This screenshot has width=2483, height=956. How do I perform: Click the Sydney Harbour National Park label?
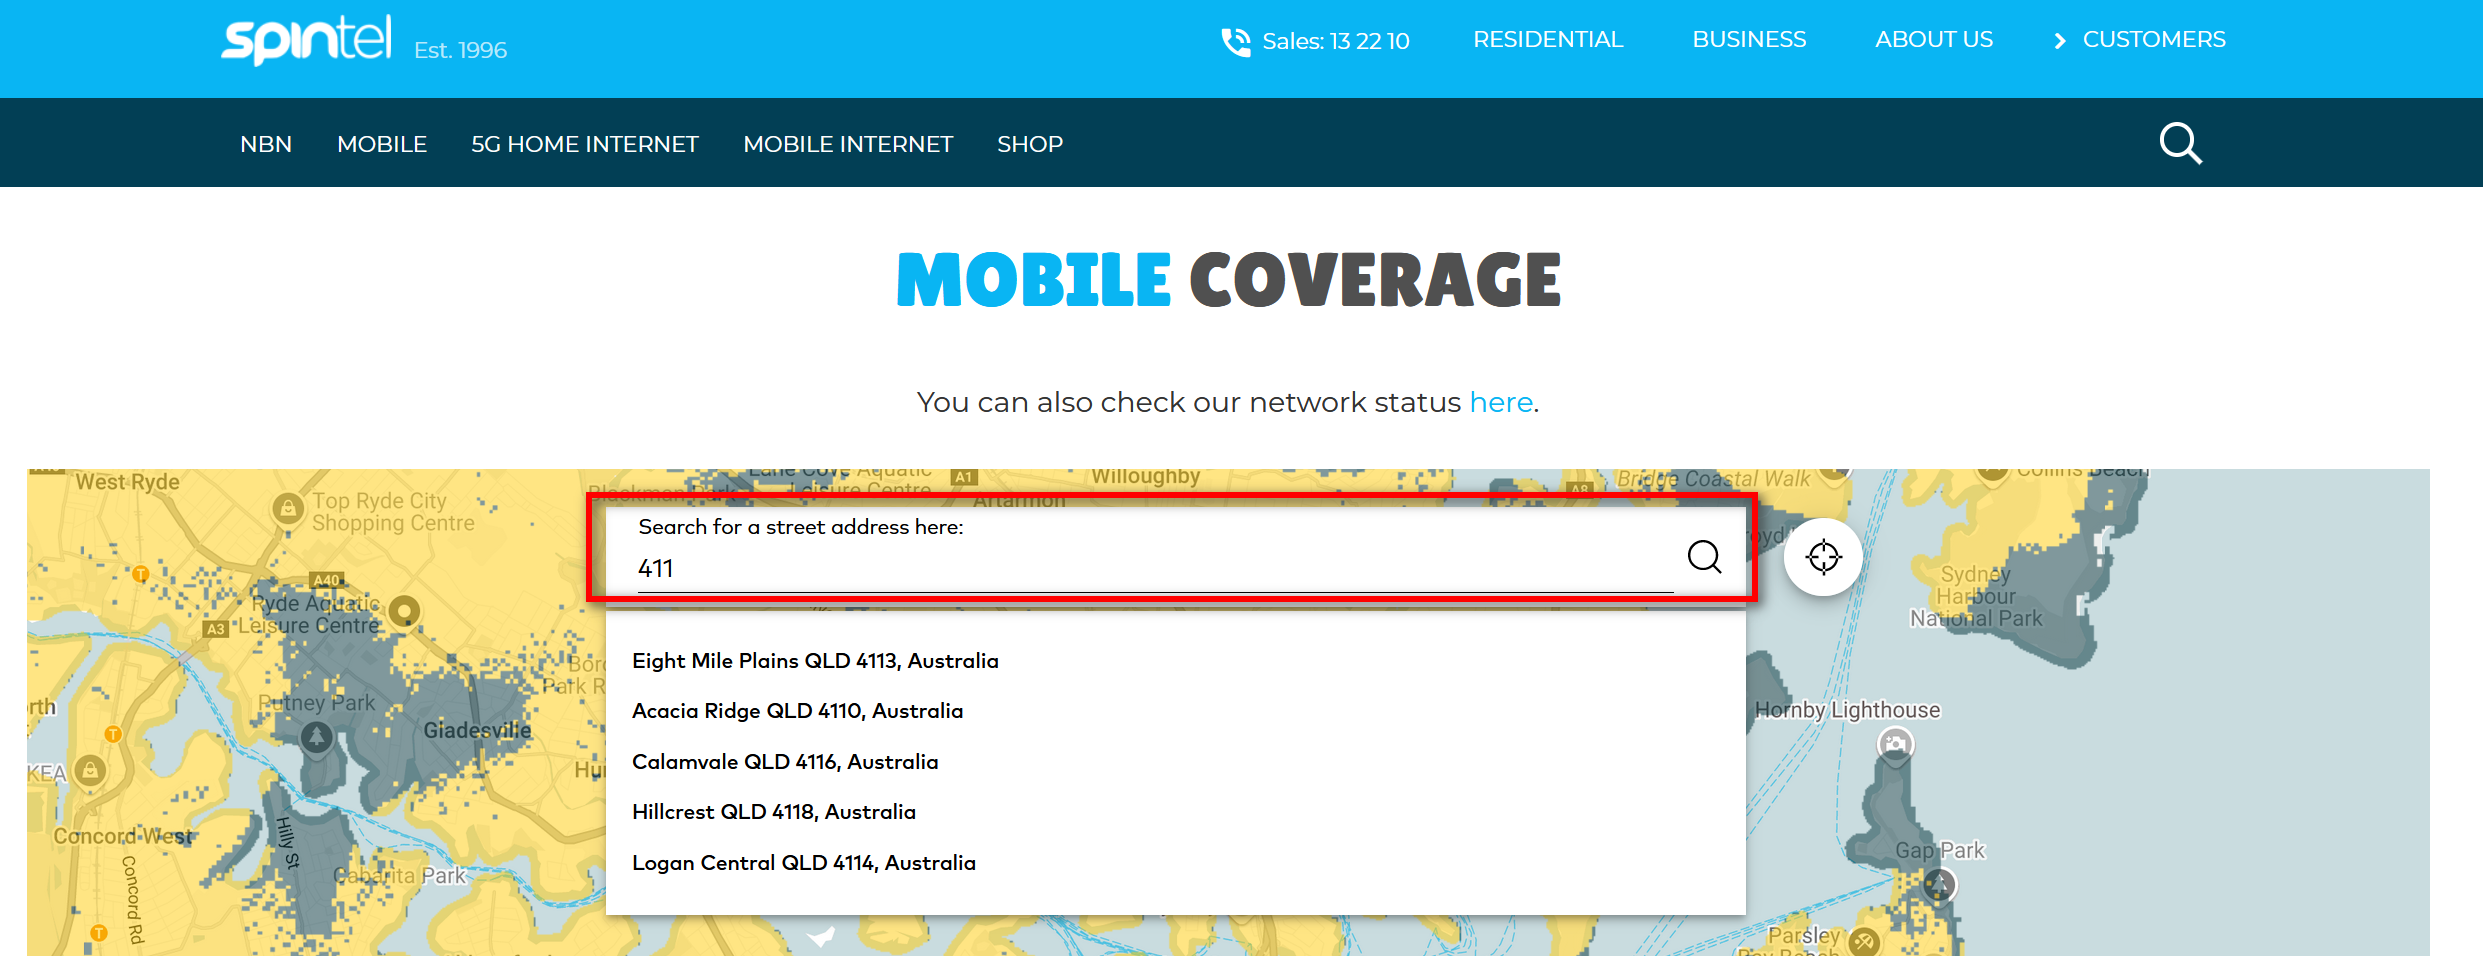[1976, 596]
